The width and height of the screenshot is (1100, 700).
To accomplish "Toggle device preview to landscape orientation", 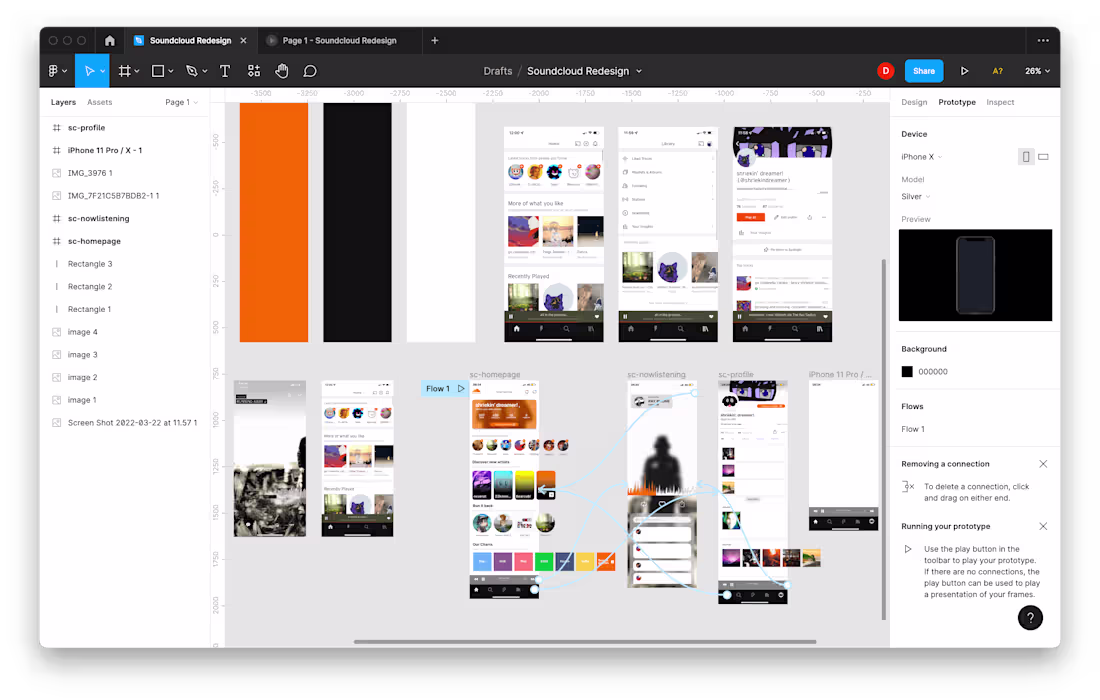I will 1042,156.
